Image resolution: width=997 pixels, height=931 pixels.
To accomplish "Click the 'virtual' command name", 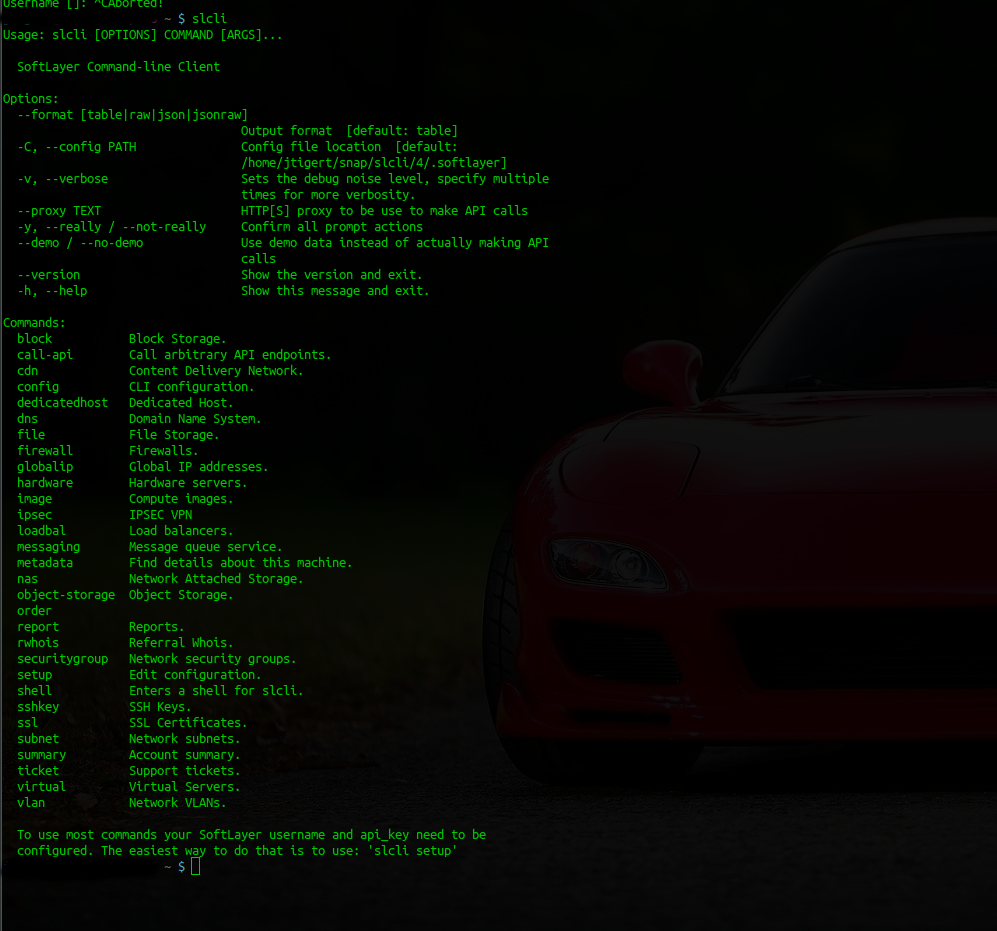I will (41, 787).
